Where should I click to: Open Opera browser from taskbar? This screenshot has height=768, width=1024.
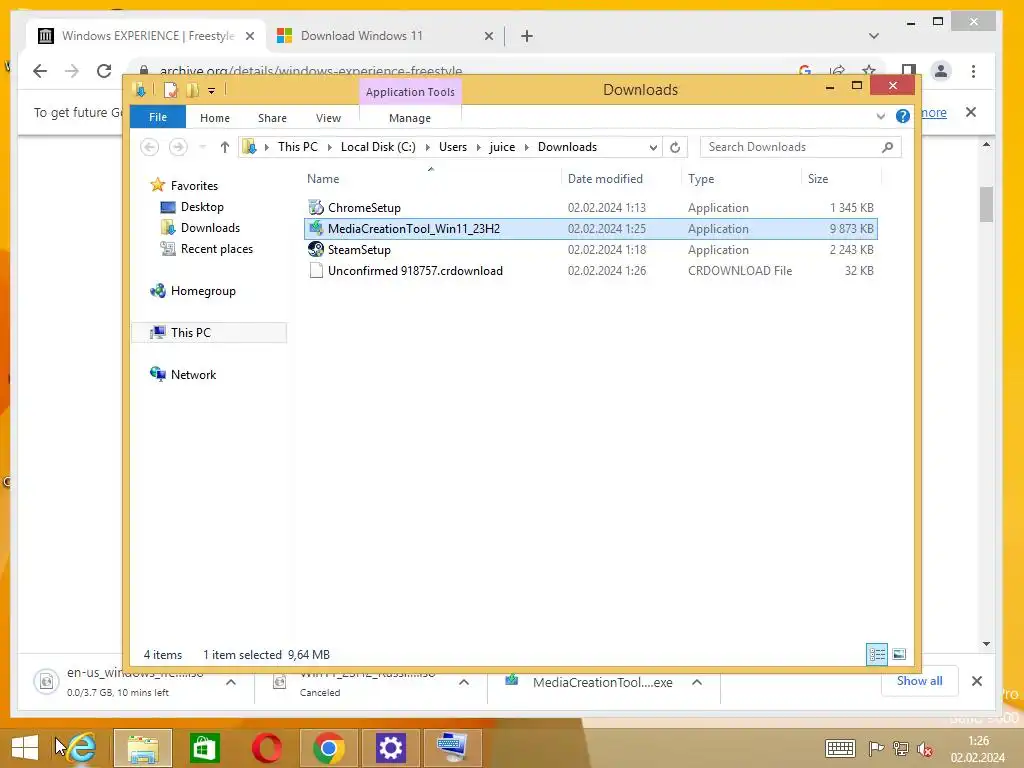[x=266, y=748]
